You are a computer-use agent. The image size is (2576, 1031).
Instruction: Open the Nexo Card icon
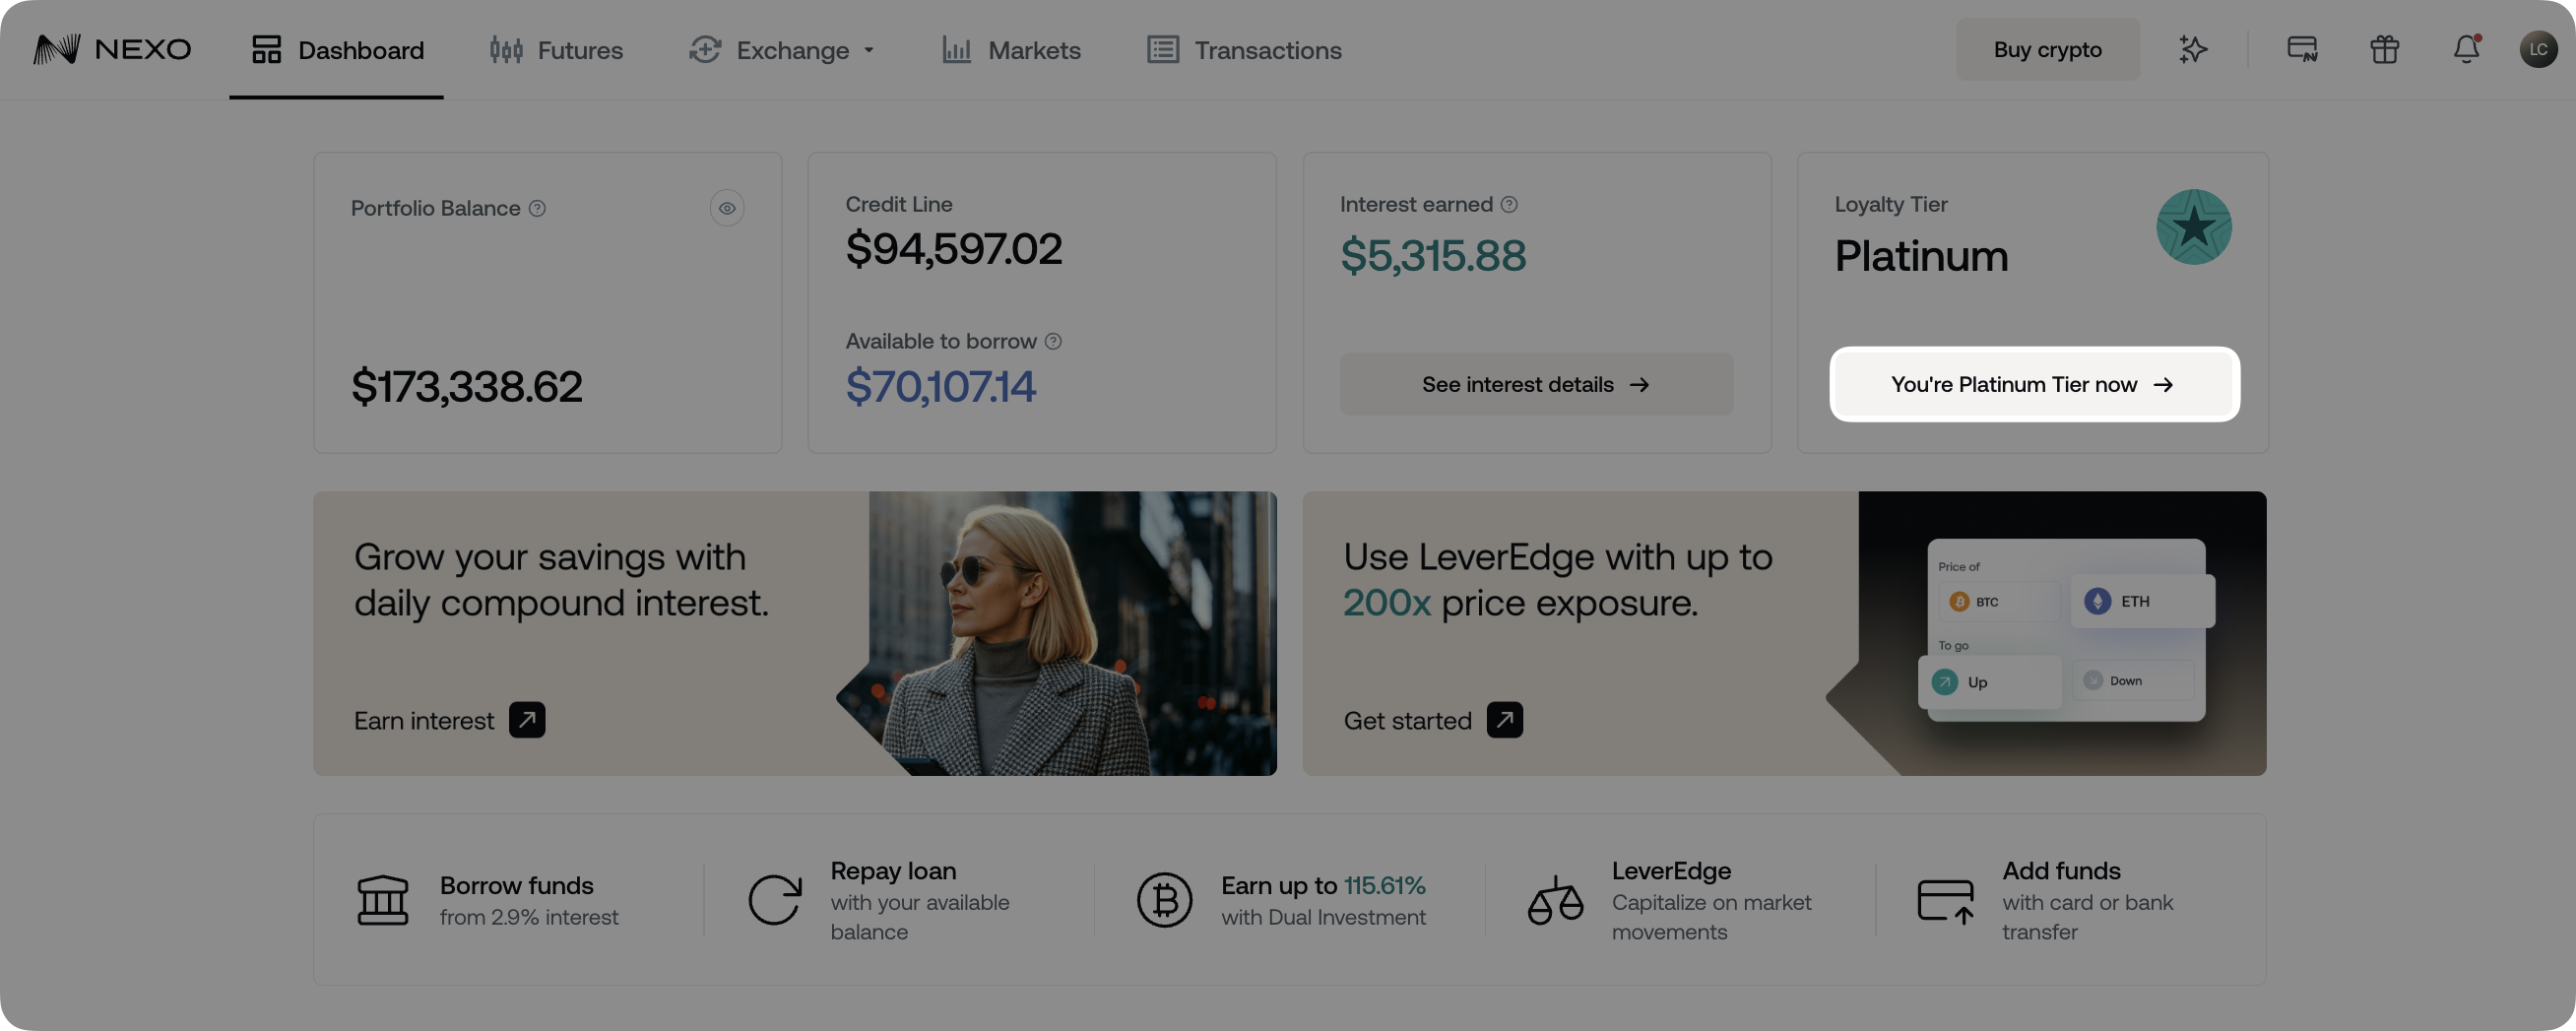[x=2301, y=49]
